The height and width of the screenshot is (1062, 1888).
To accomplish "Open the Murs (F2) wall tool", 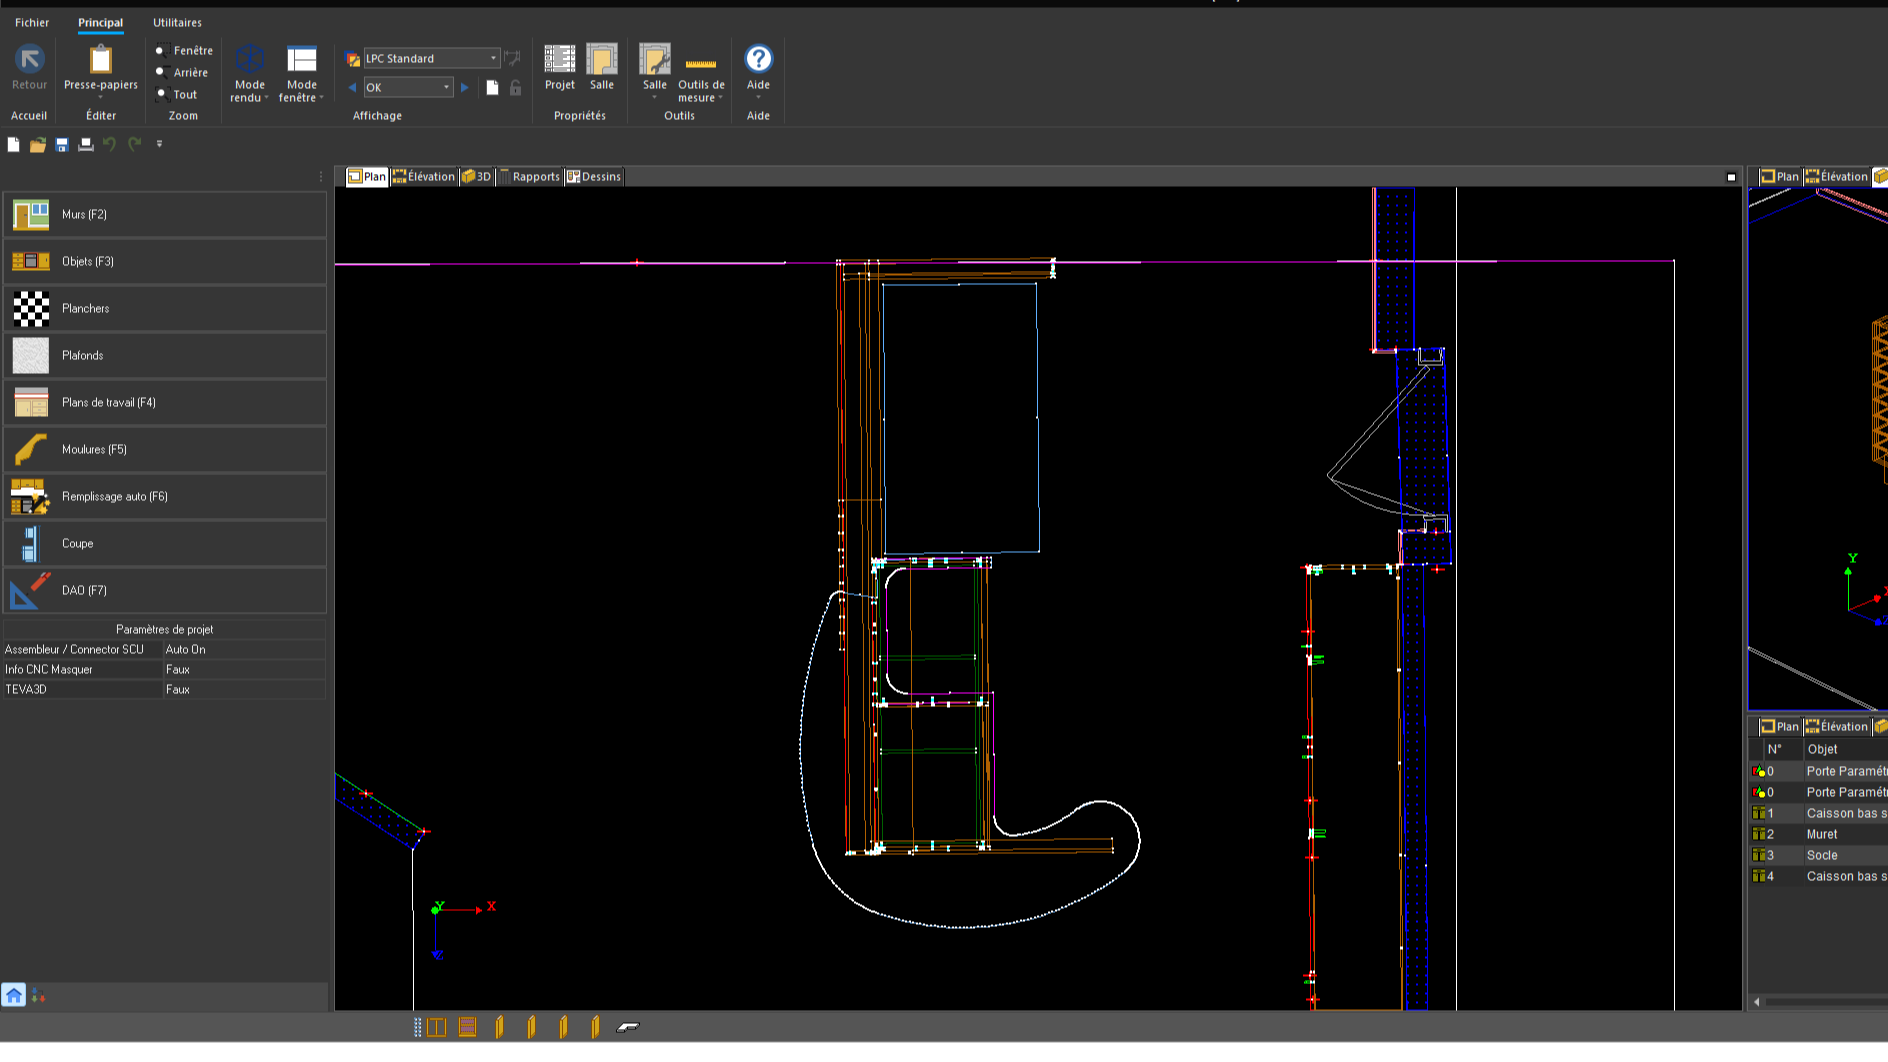I will pyautogui.click(x=165, y=215).
